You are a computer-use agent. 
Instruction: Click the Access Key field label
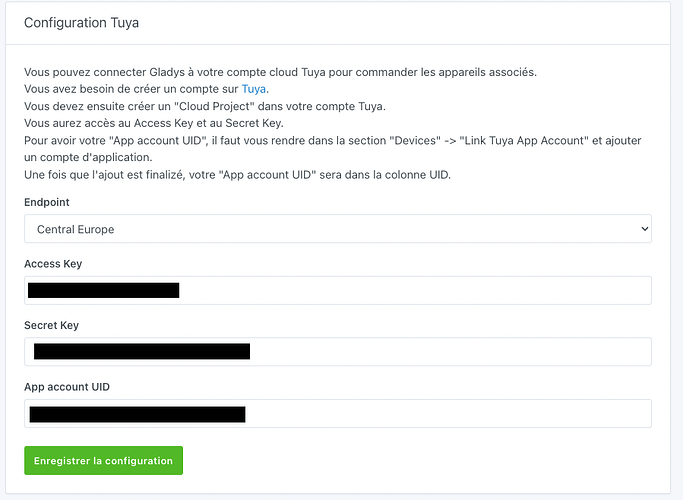(52, 264)
